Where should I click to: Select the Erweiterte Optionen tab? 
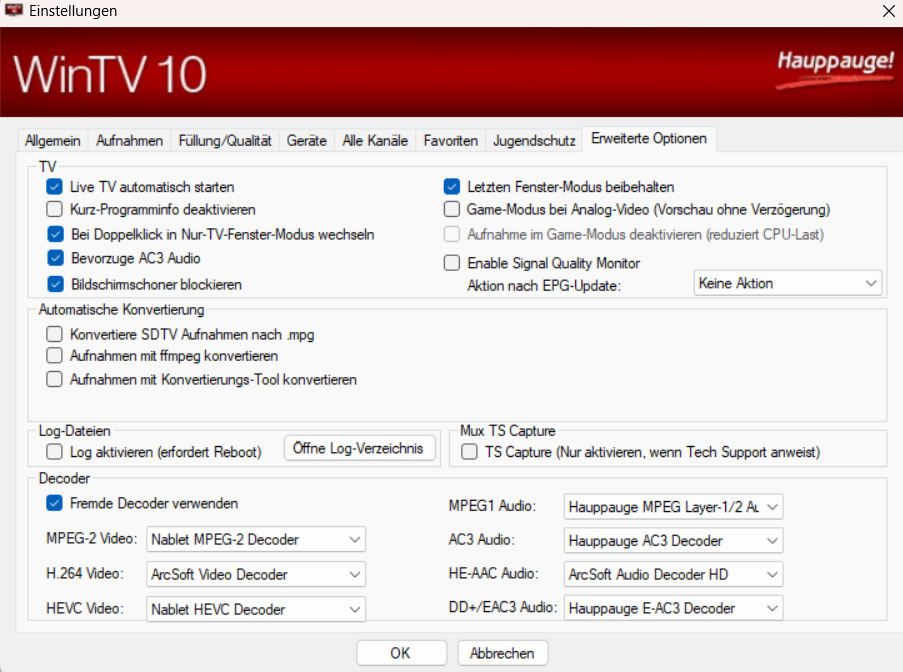pos(649,139)
